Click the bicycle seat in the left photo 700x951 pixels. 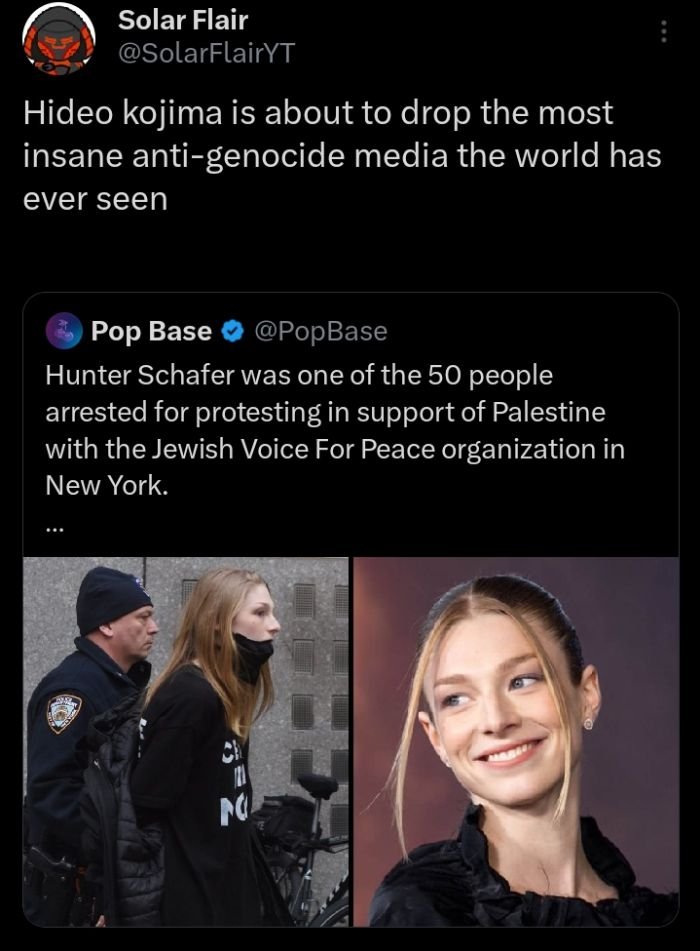(318, 785)
